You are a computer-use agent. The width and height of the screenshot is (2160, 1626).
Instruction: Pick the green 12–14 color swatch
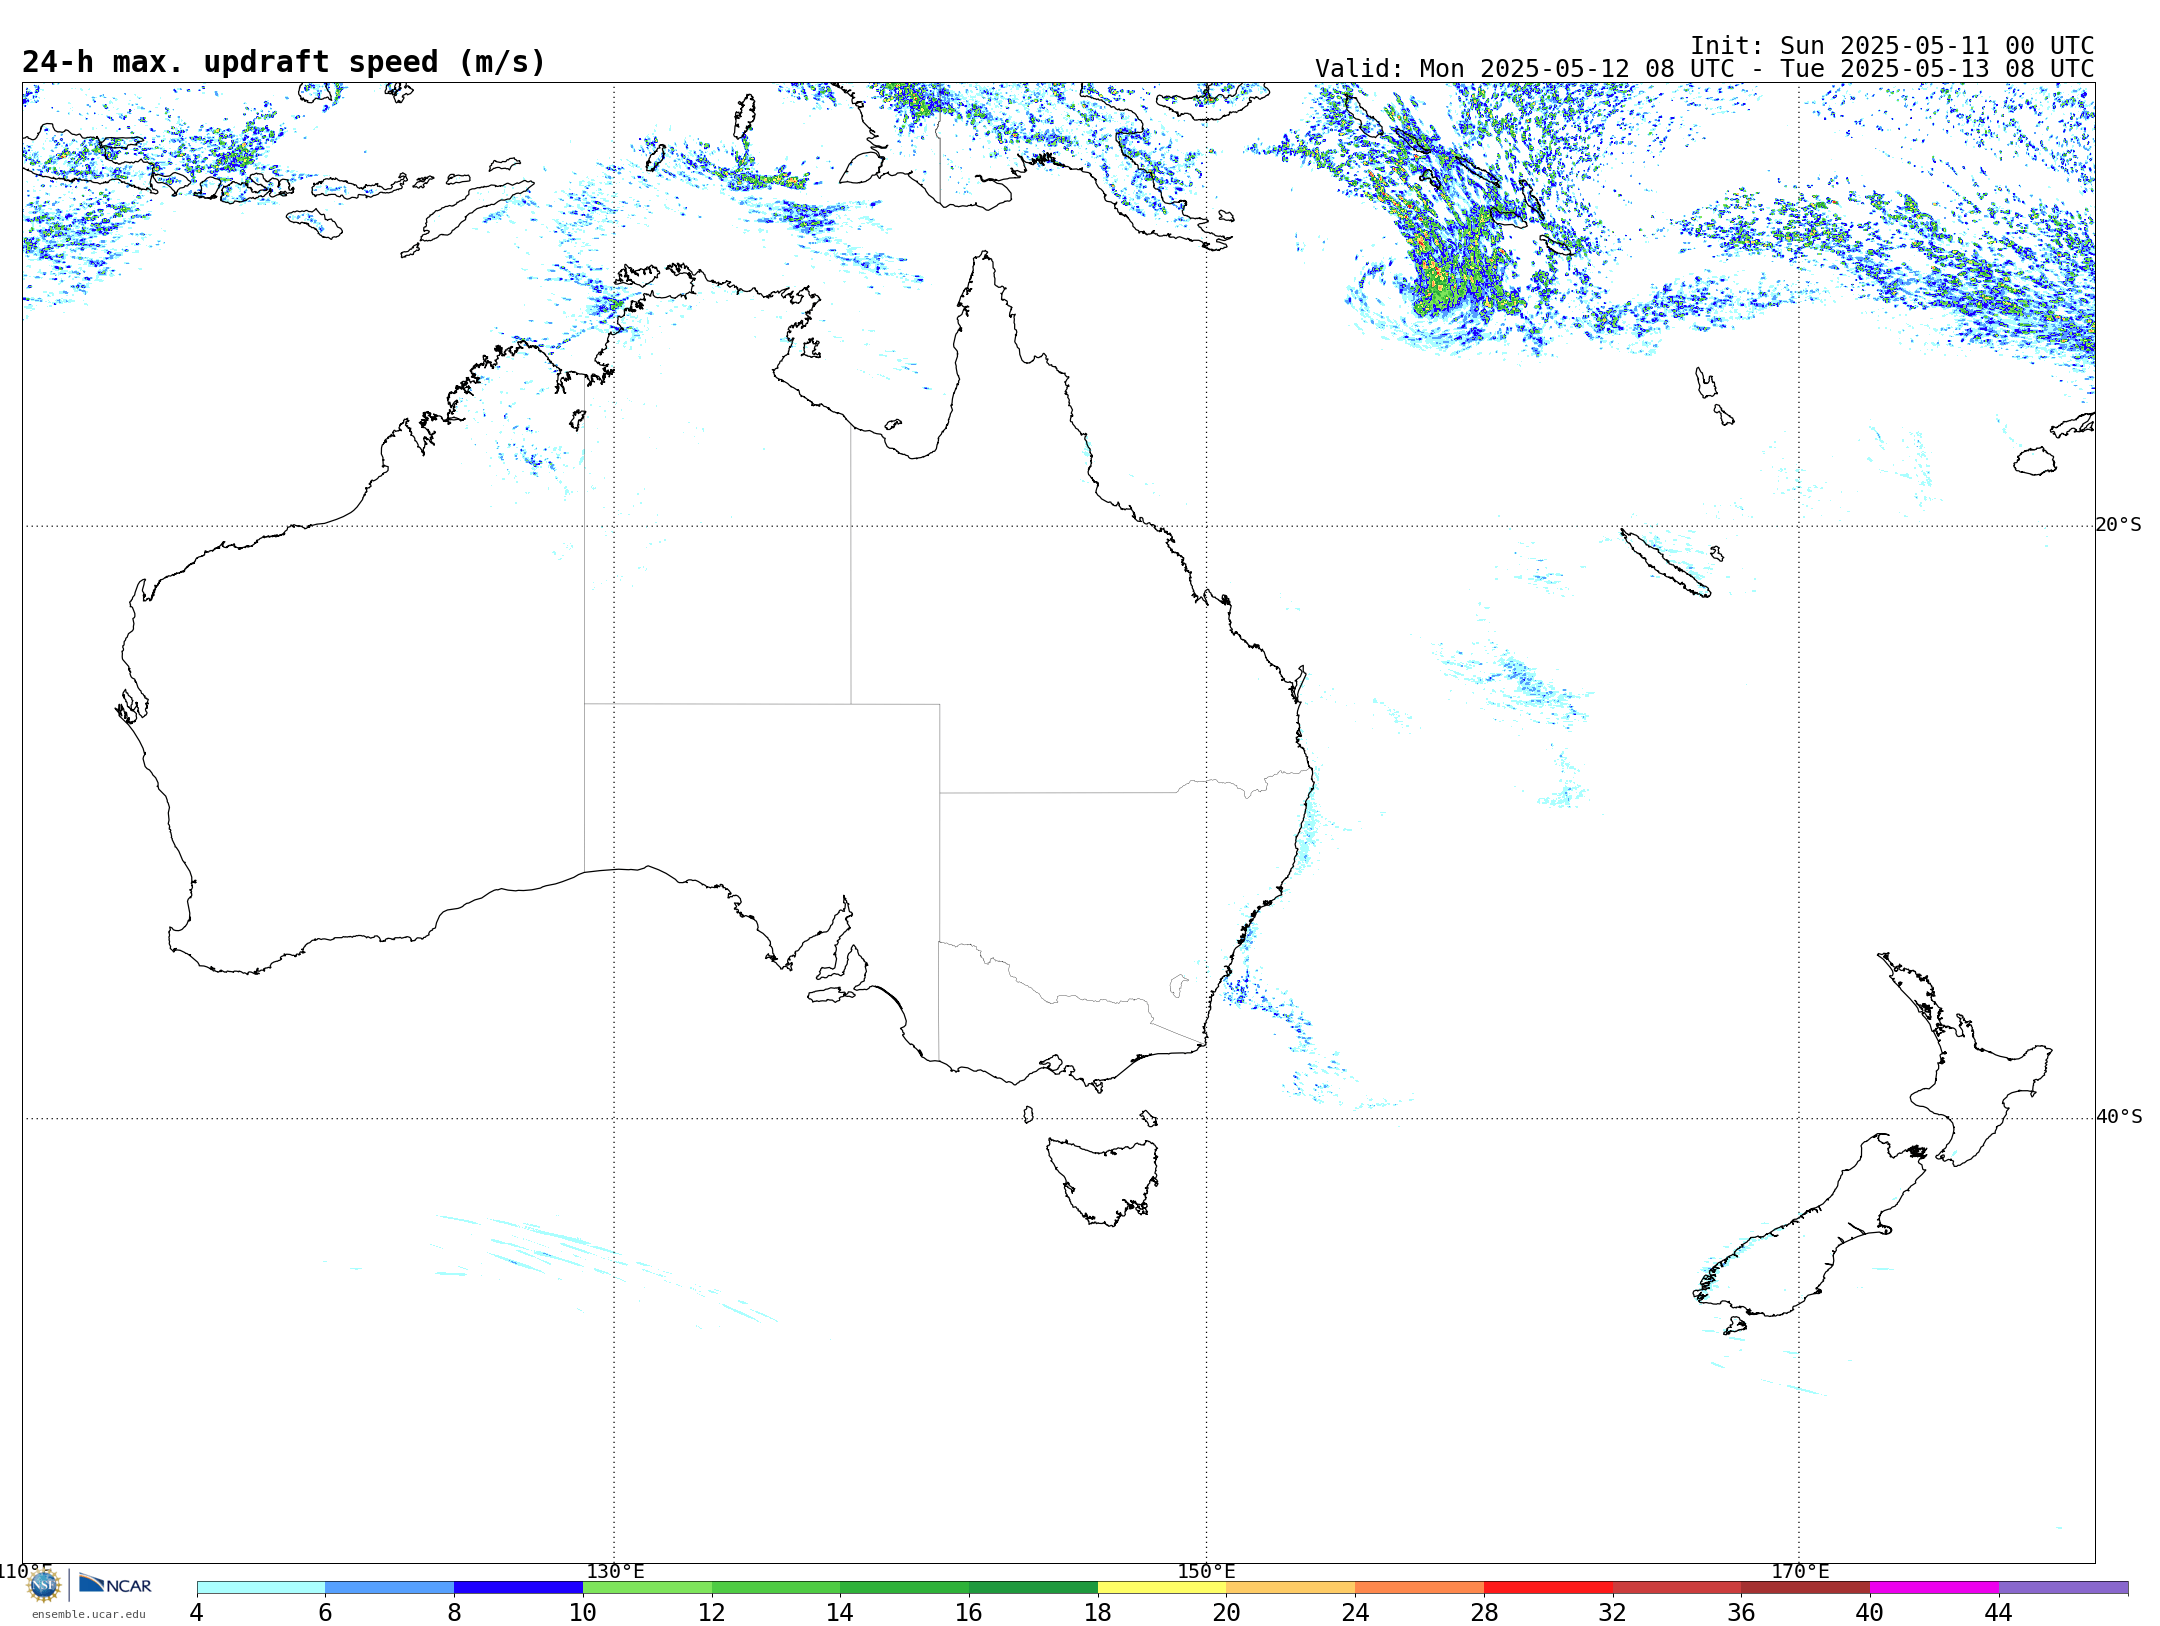pyautogui.click(x=776, y=1588)
